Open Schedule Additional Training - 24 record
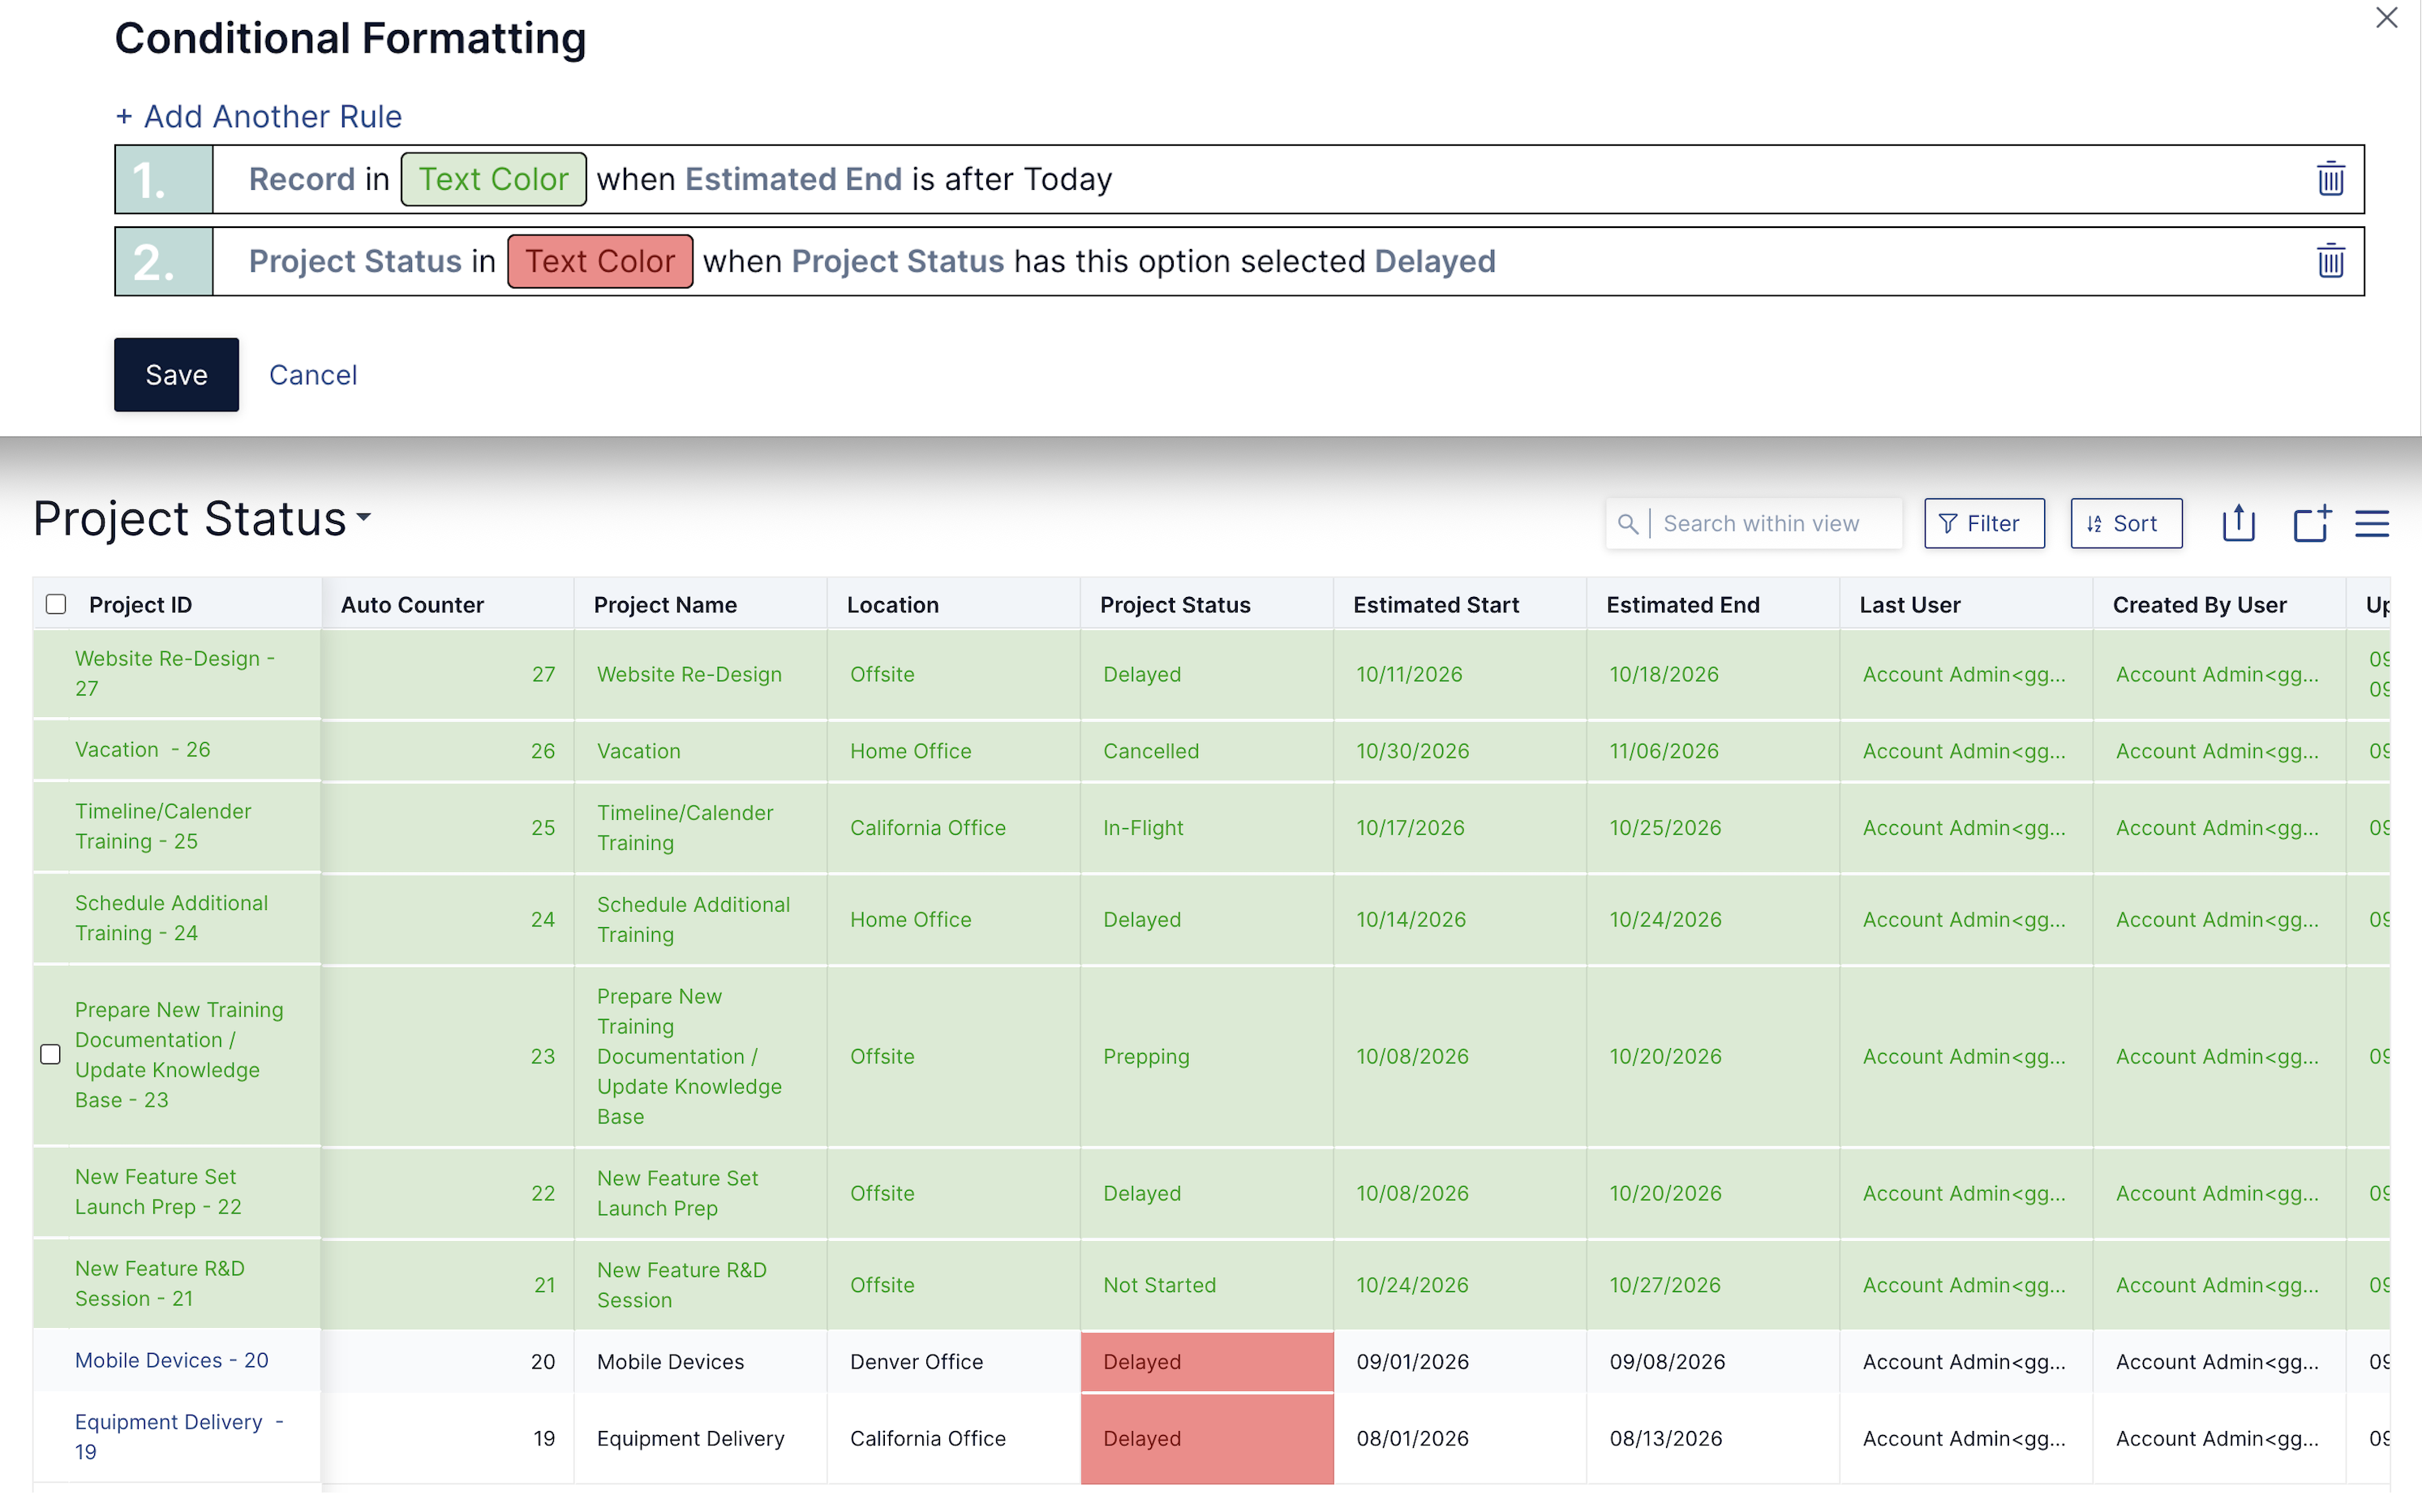2422x1512 pixels. point(171,918)
